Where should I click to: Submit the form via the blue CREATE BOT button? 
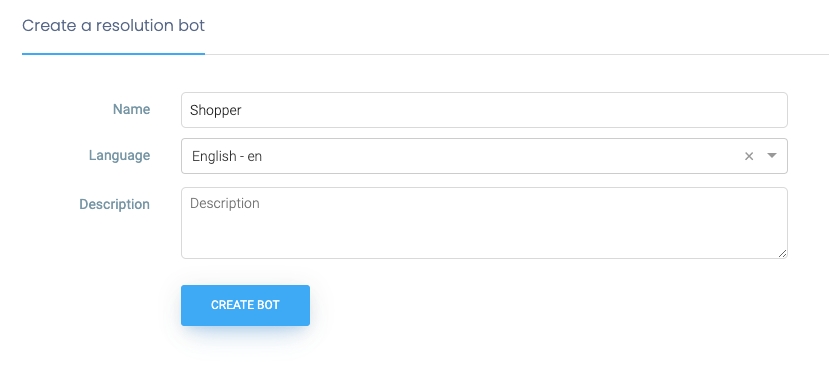tap(245, 305)
